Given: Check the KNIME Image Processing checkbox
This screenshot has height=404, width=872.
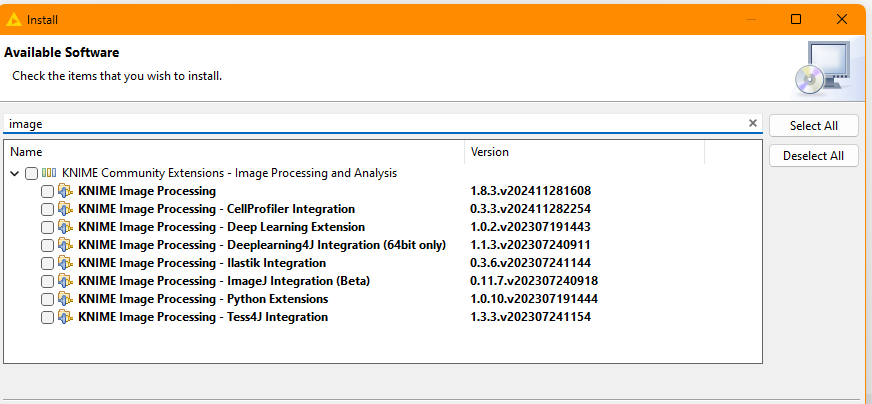Looking at the screenshot, I should pos(47,191).
